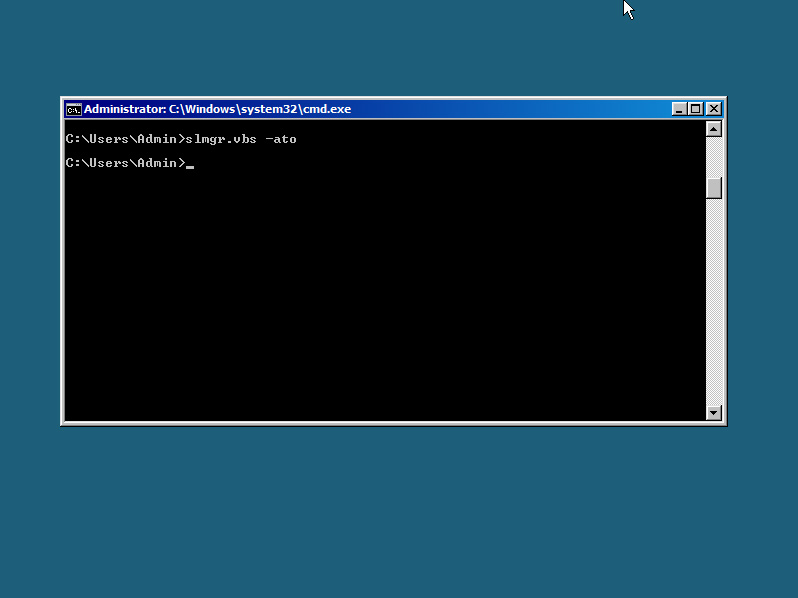Screen dimensions: 798x598
Task: Click the vertical scrollbar thumb in cmd window
Action: click(x=714, y=188)
